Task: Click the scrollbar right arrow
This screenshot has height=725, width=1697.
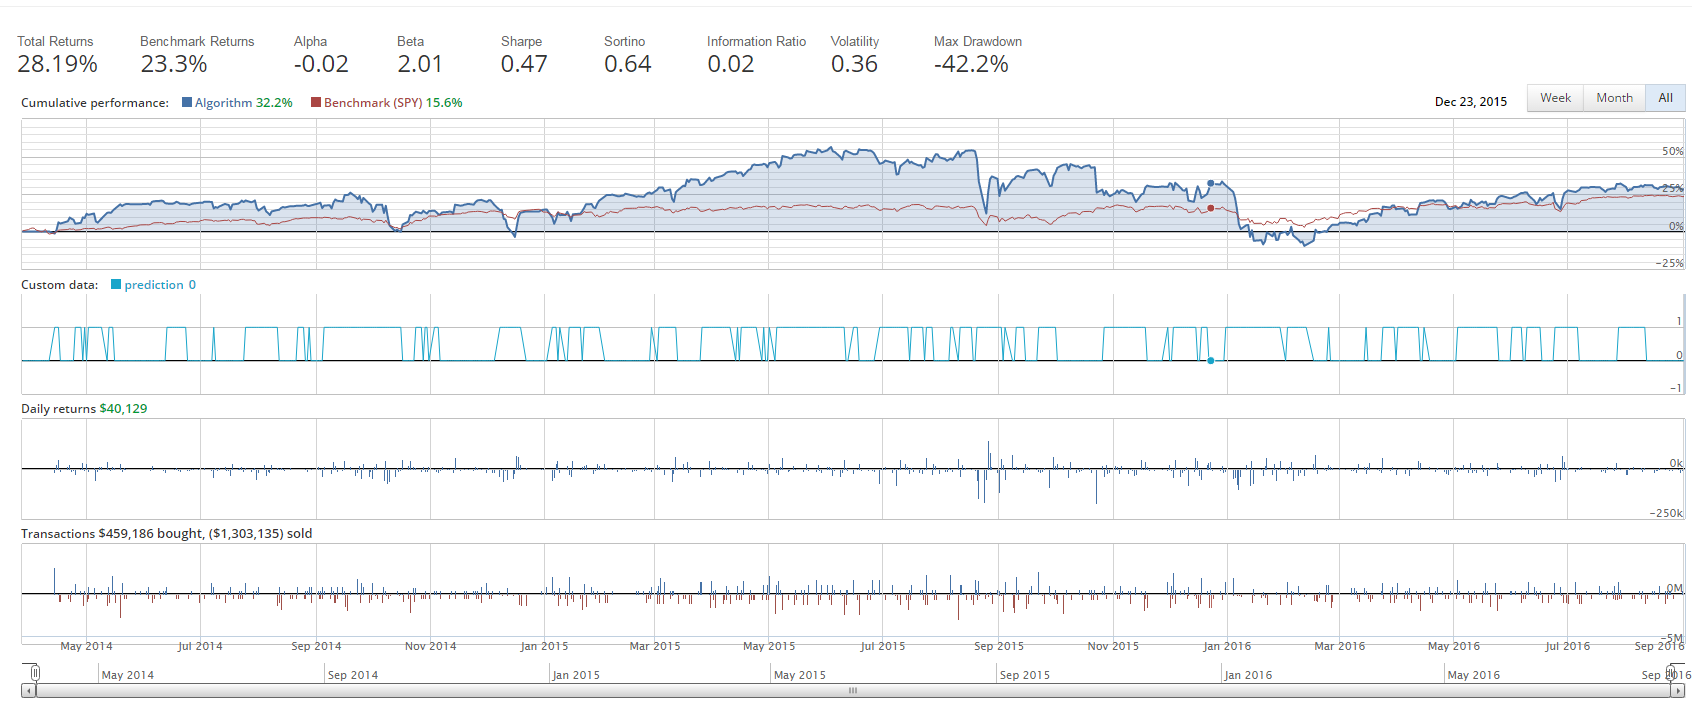Action: (1678, 691)
